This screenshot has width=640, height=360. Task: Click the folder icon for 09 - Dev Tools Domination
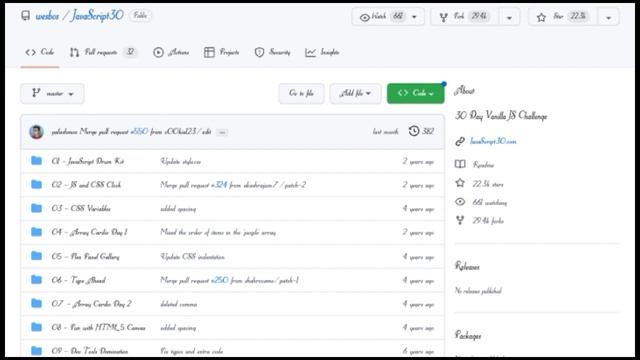(x=36, y=350)
